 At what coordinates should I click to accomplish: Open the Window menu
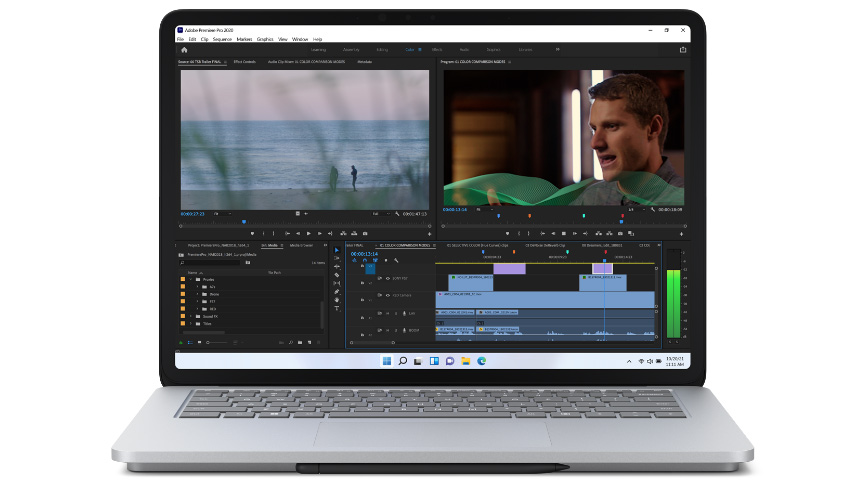pos(300,40)
